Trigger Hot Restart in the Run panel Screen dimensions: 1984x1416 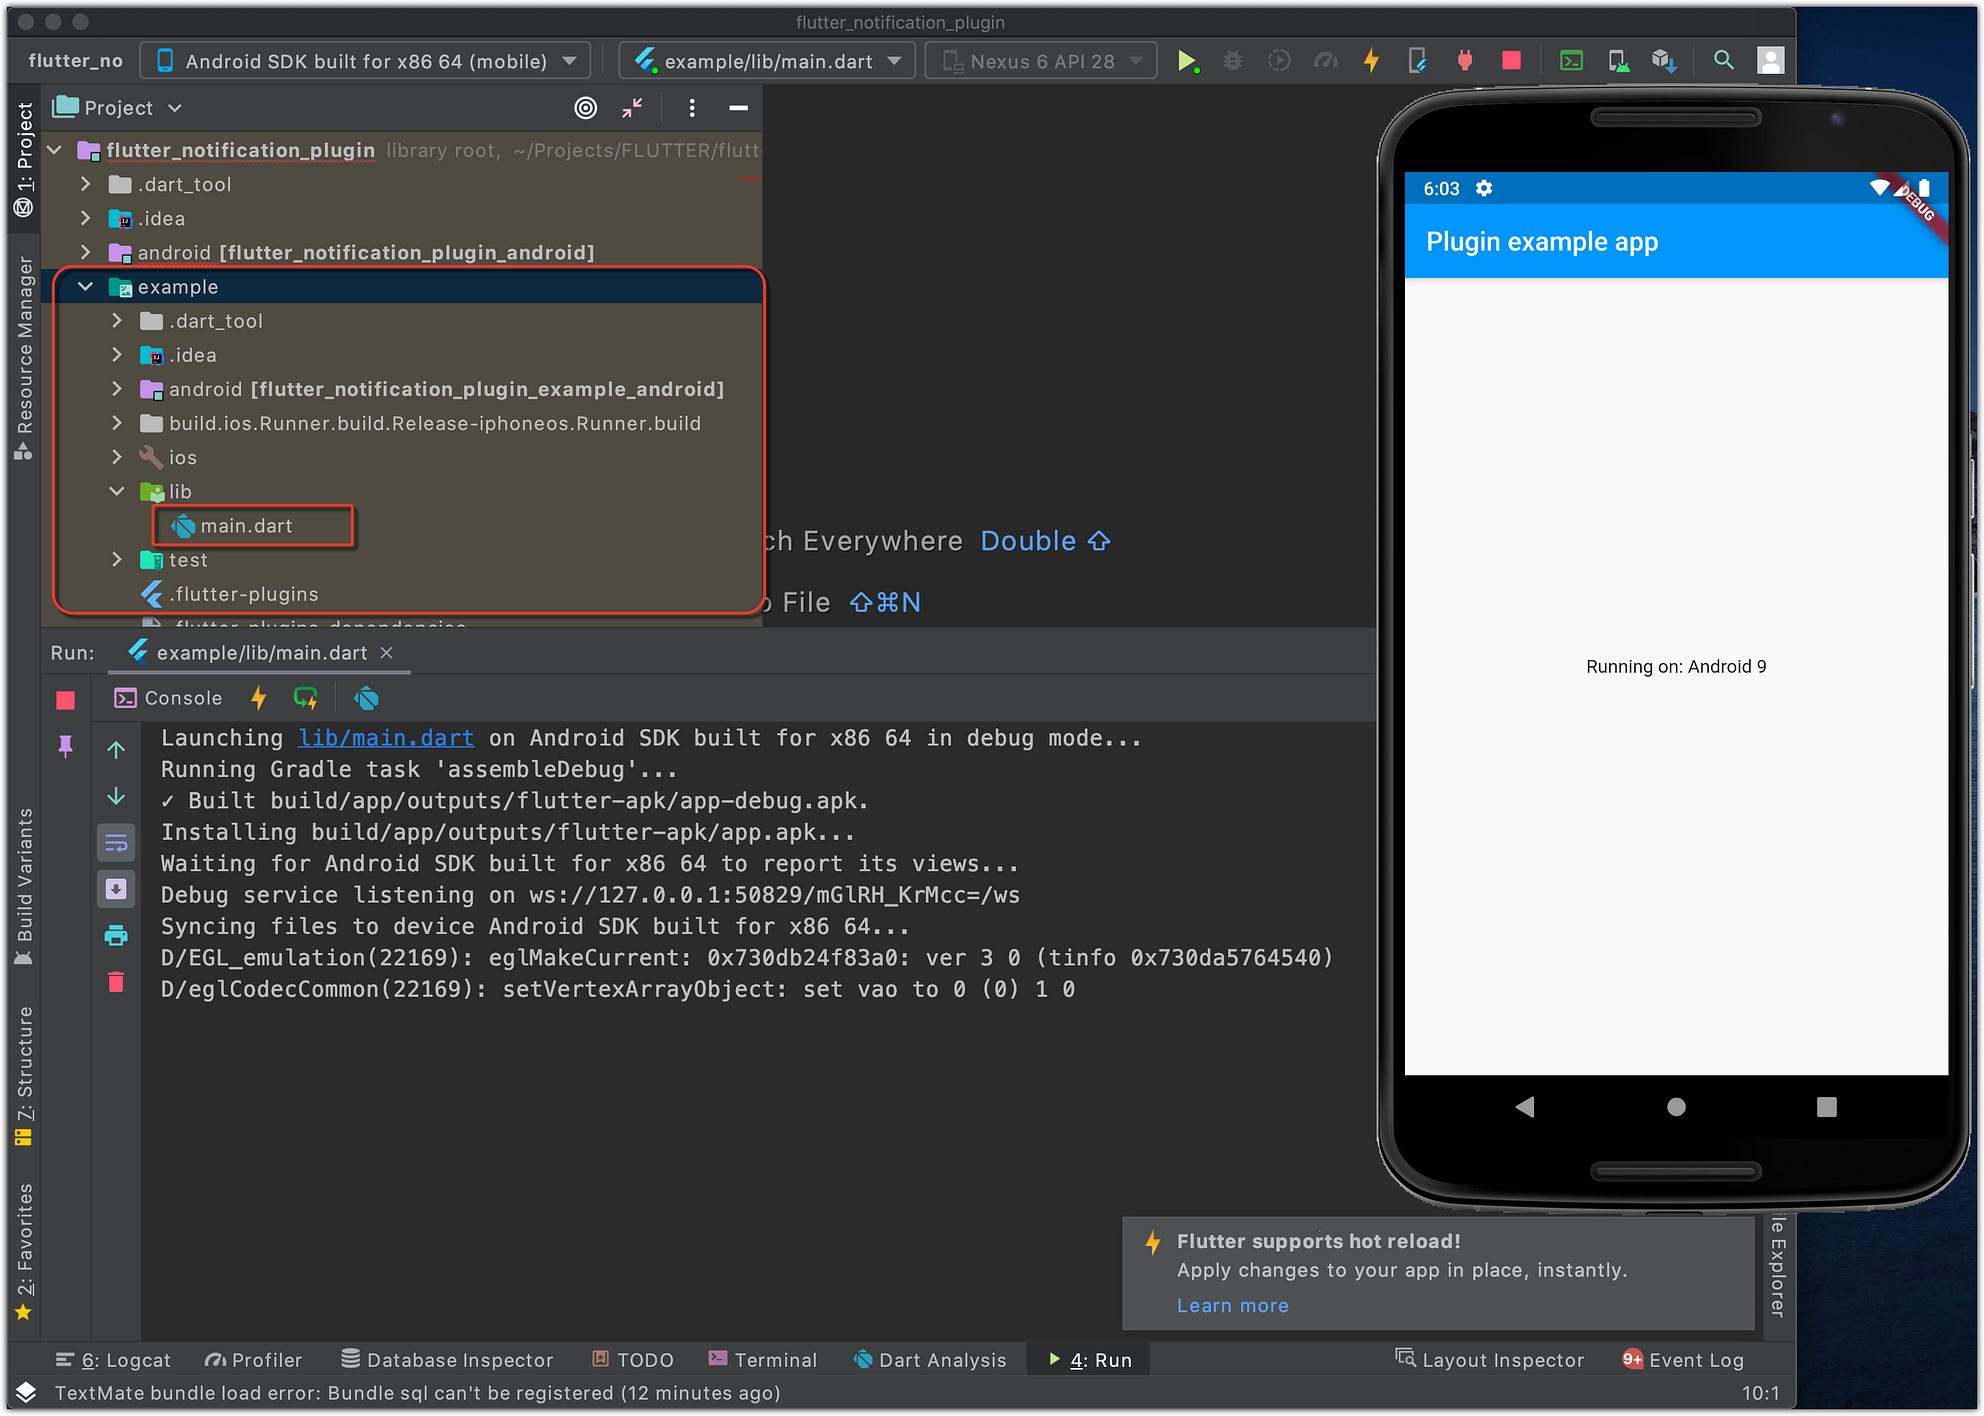pyautogui.click(x=306, y=697)
